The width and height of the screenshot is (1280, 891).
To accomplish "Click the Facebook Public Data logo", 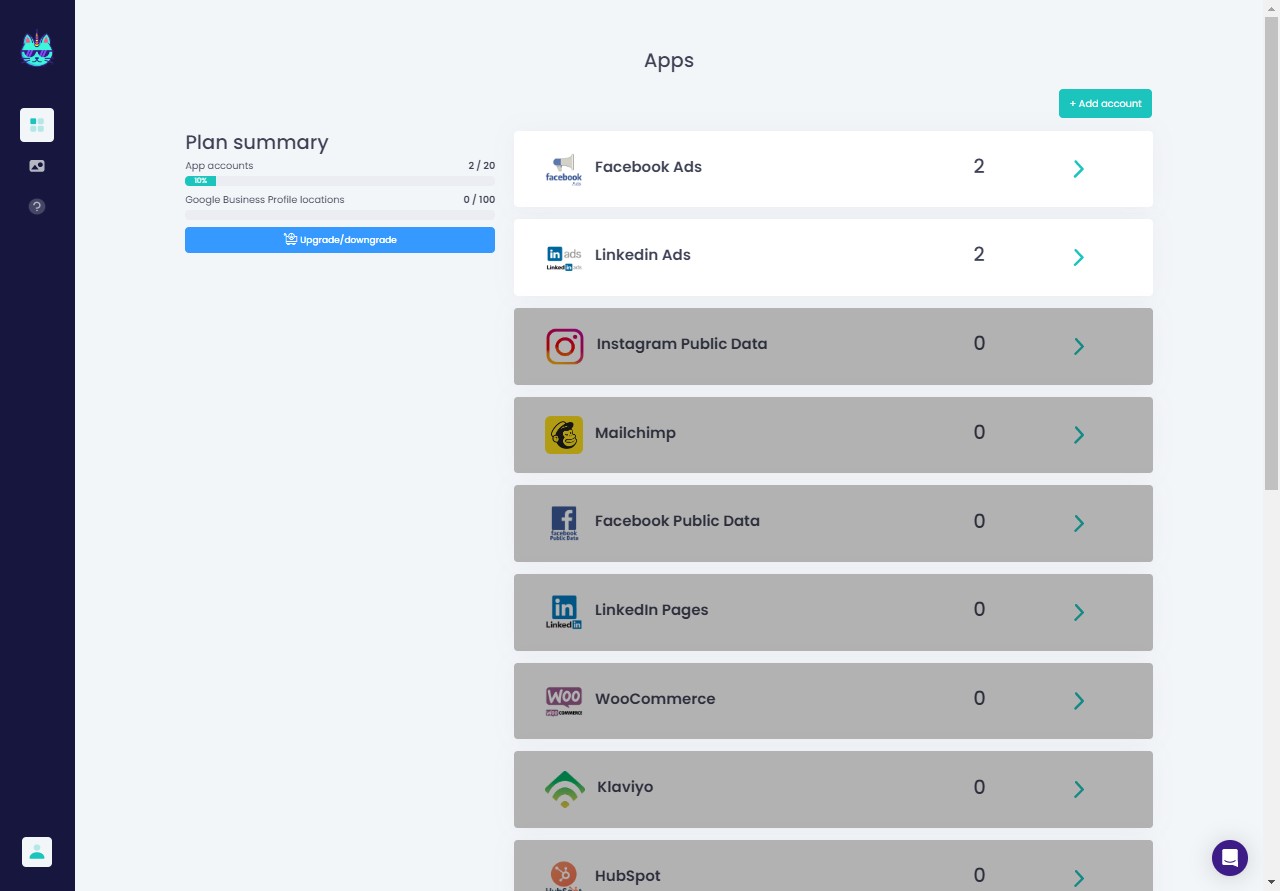I will [564, 523].
